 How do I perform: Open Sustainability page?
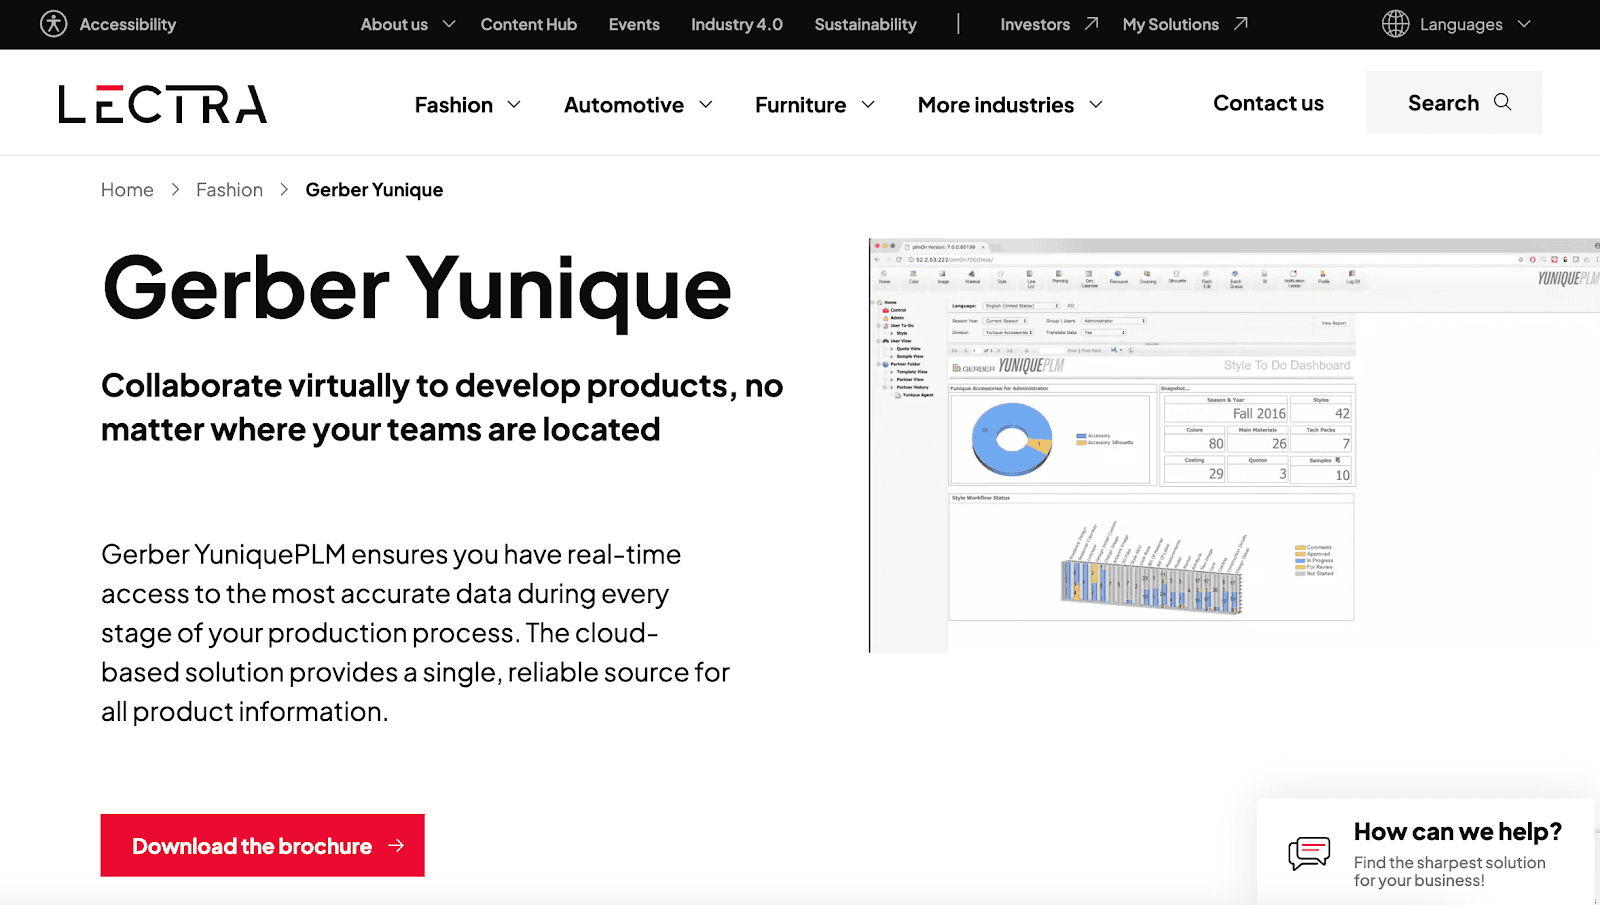865,24
